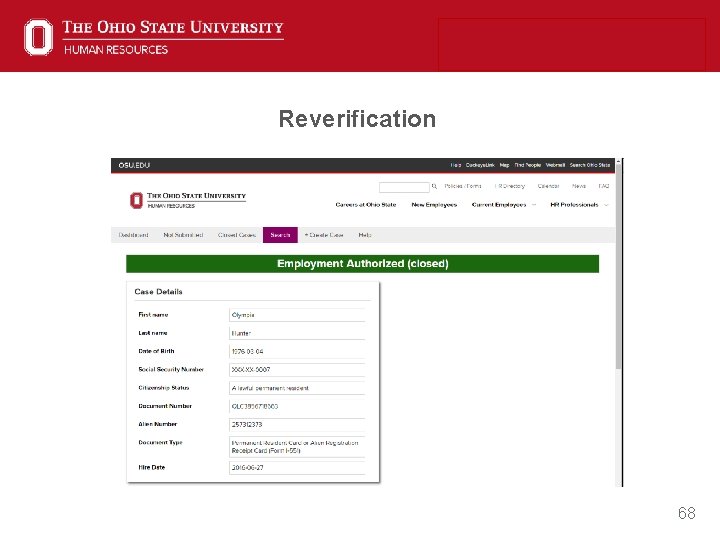Click the large block O logo in slide header
The image size is (720, 540).
pos(39,37)
